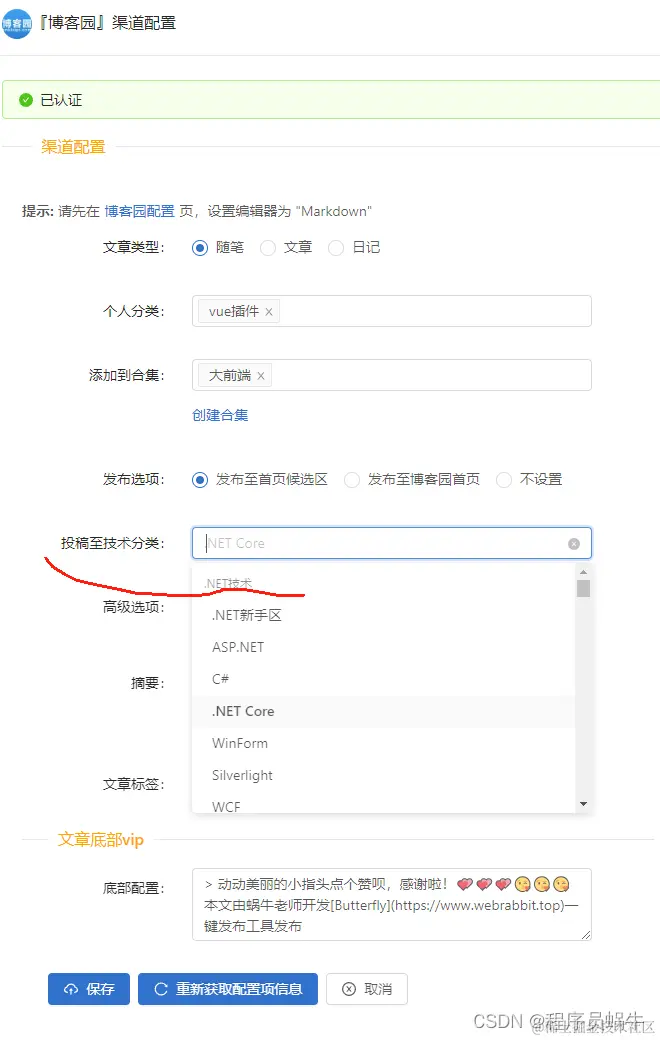Click 重新获取配置项信息 button

[x=228, y=989]
